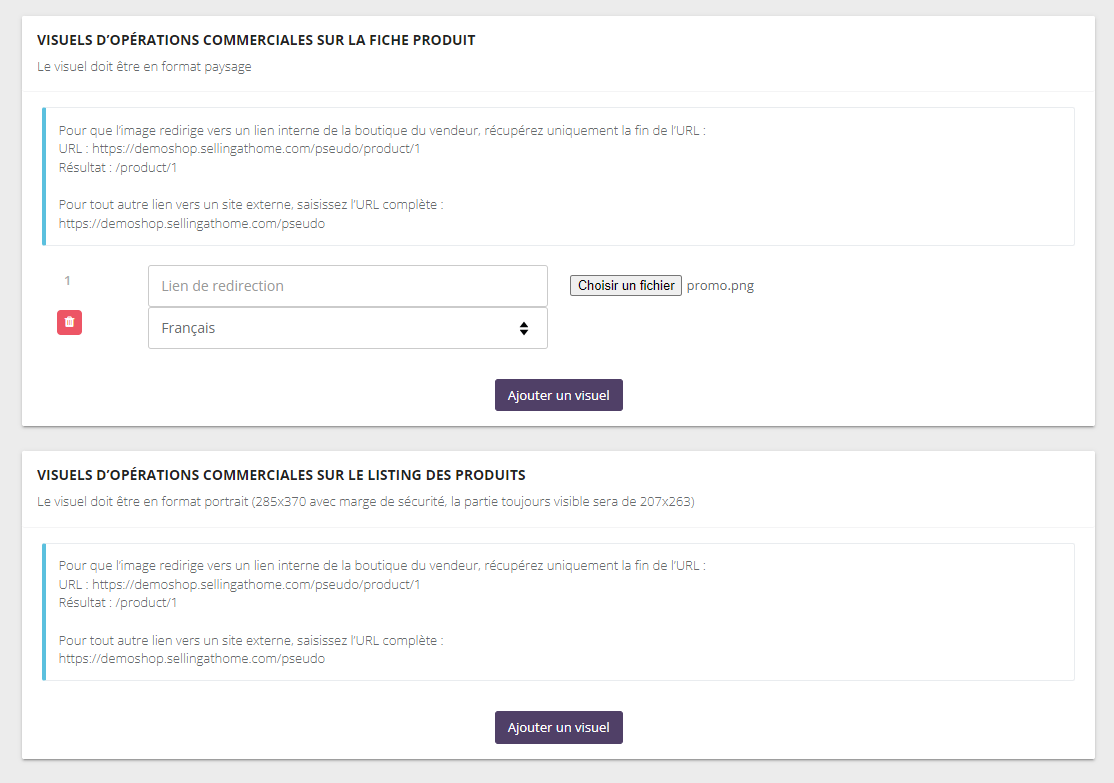
Task: Click the external site URL in fiche produit info box
Action: [192, 224]
